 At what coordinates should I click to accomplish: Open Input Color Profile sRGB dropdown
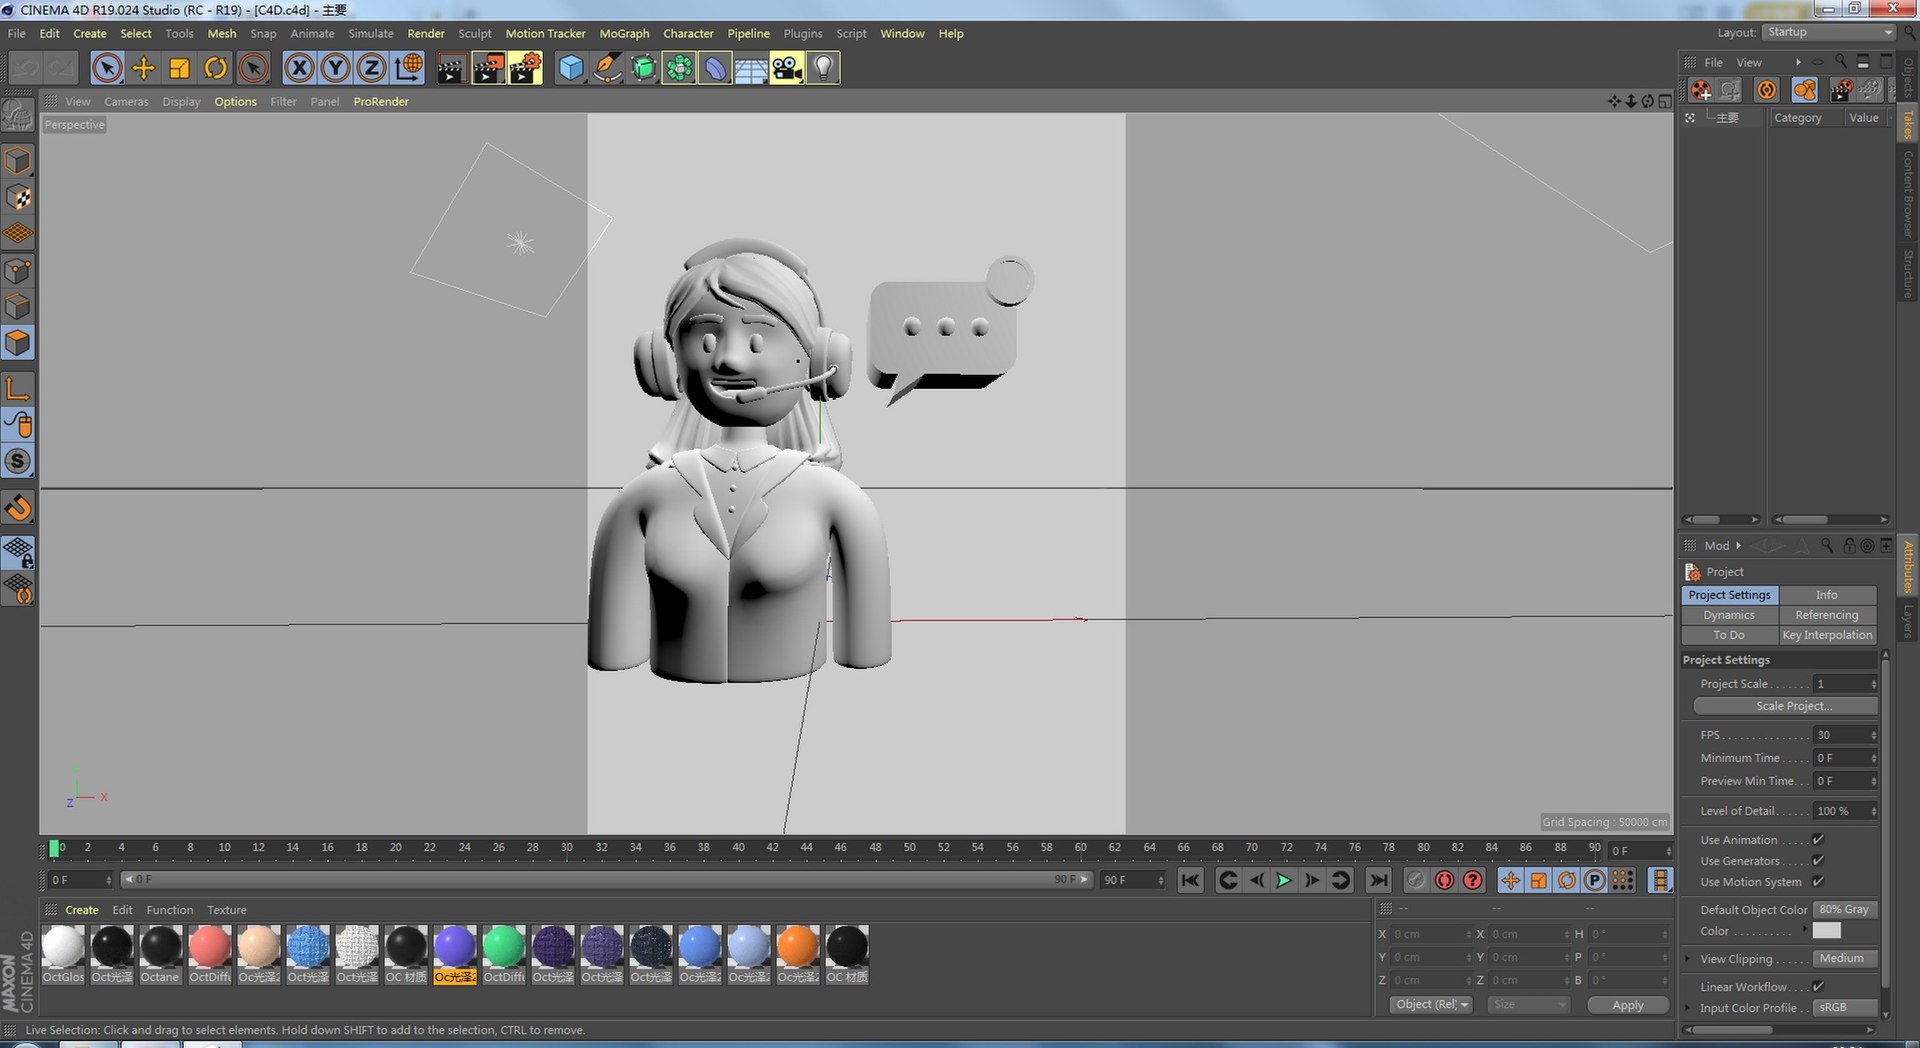pyautogui.click(x=1845, y=1007)
